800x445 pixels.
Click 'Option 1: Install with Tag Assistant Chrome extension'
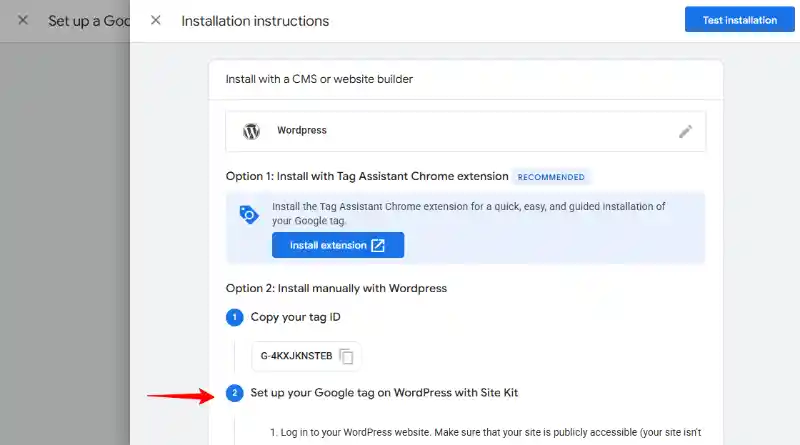[x=367, y=176]
